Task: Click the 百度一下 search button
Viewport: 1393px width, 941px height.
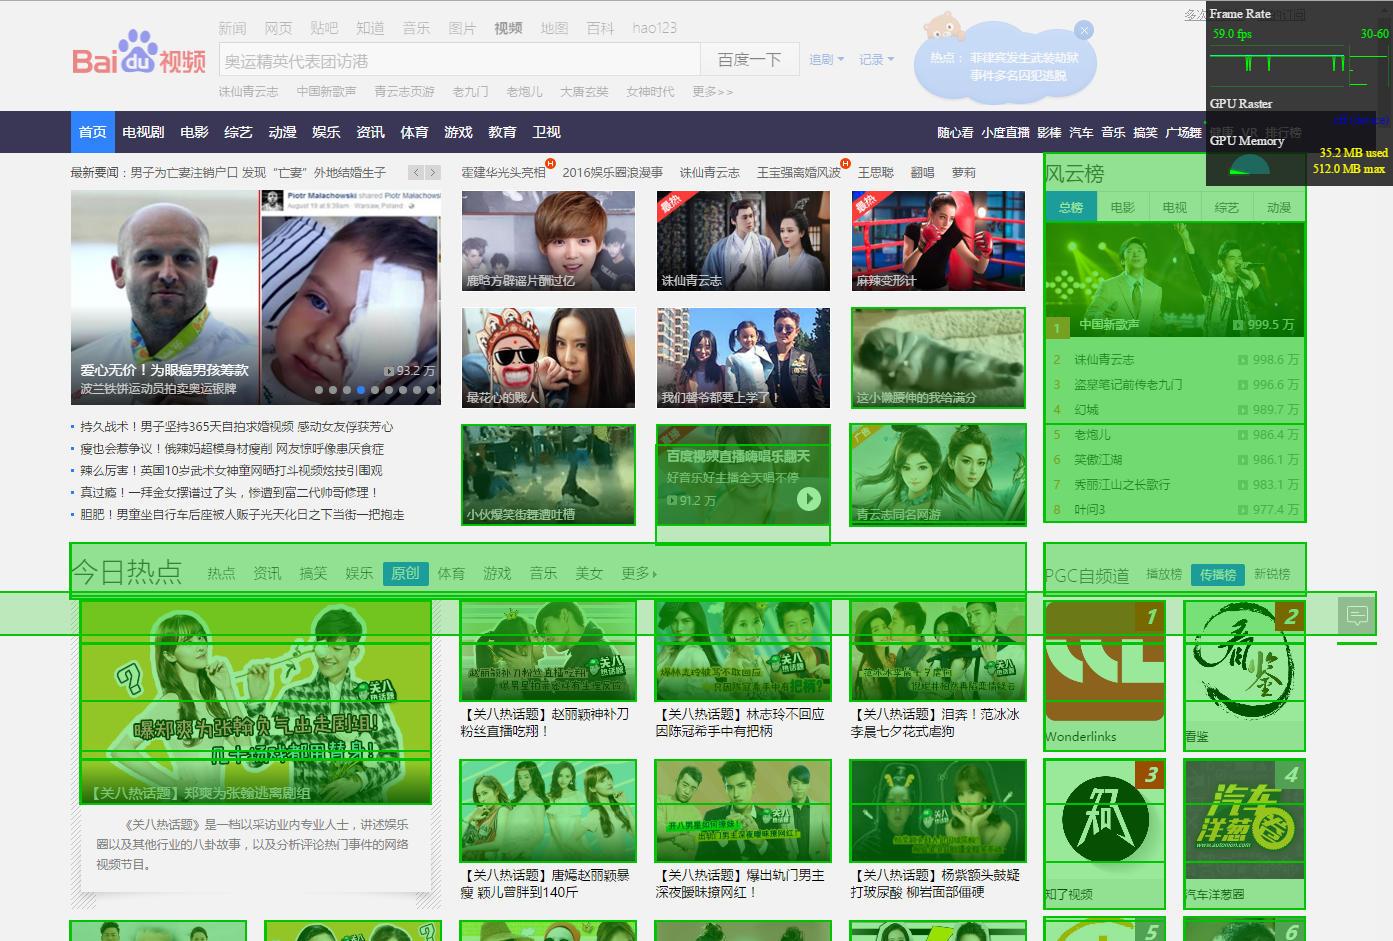Action: 750,60
